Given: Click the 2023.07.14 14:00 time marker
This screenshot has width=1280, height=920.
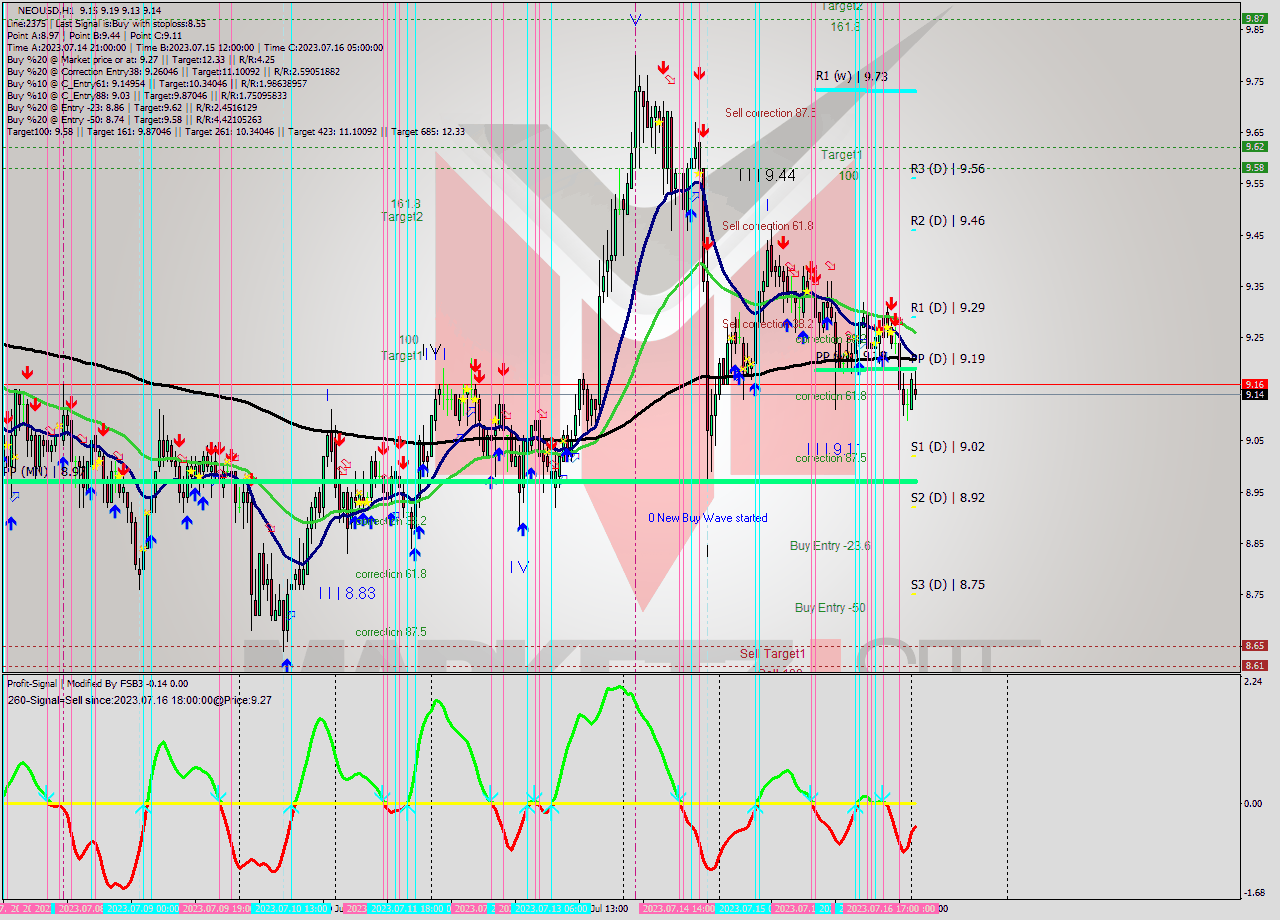Looking at the screenshot, I should pyautogui.click(x=678, y=909).
